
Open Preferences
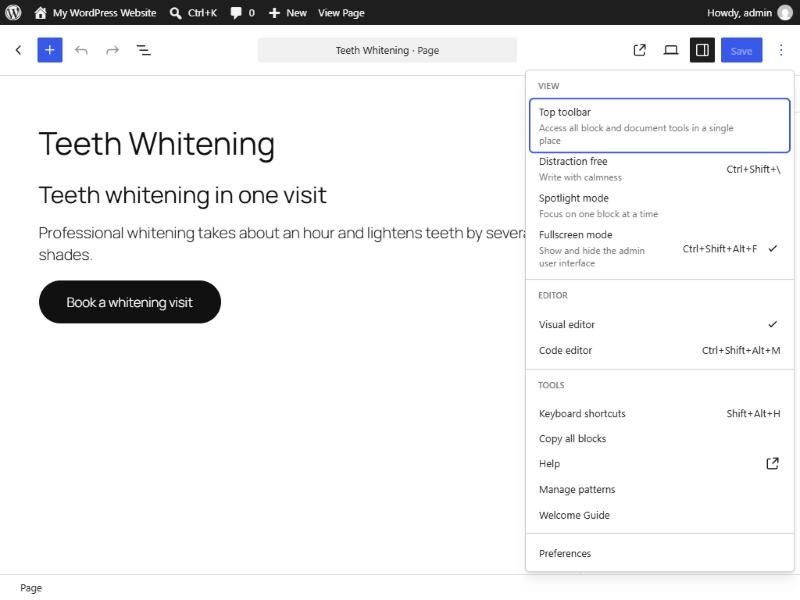coord(660,554)
